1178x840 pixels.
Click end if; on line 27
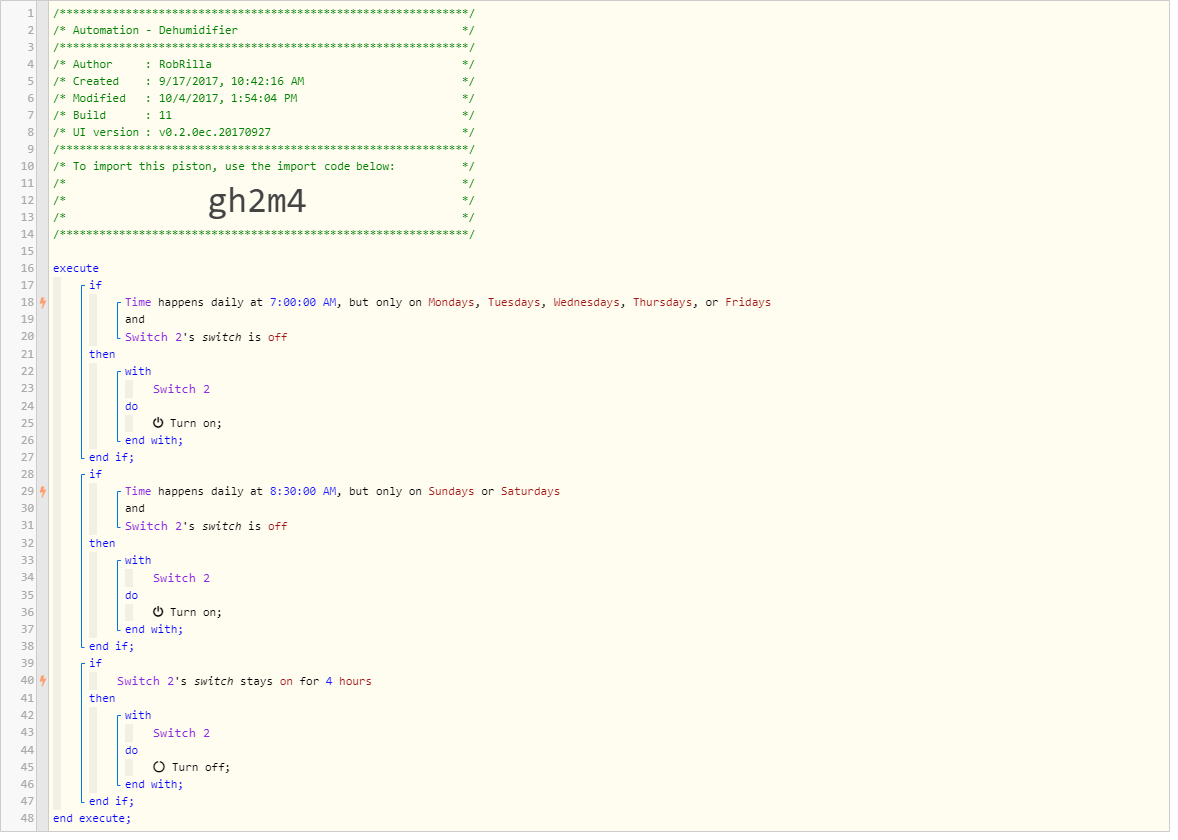pos(111,458)
